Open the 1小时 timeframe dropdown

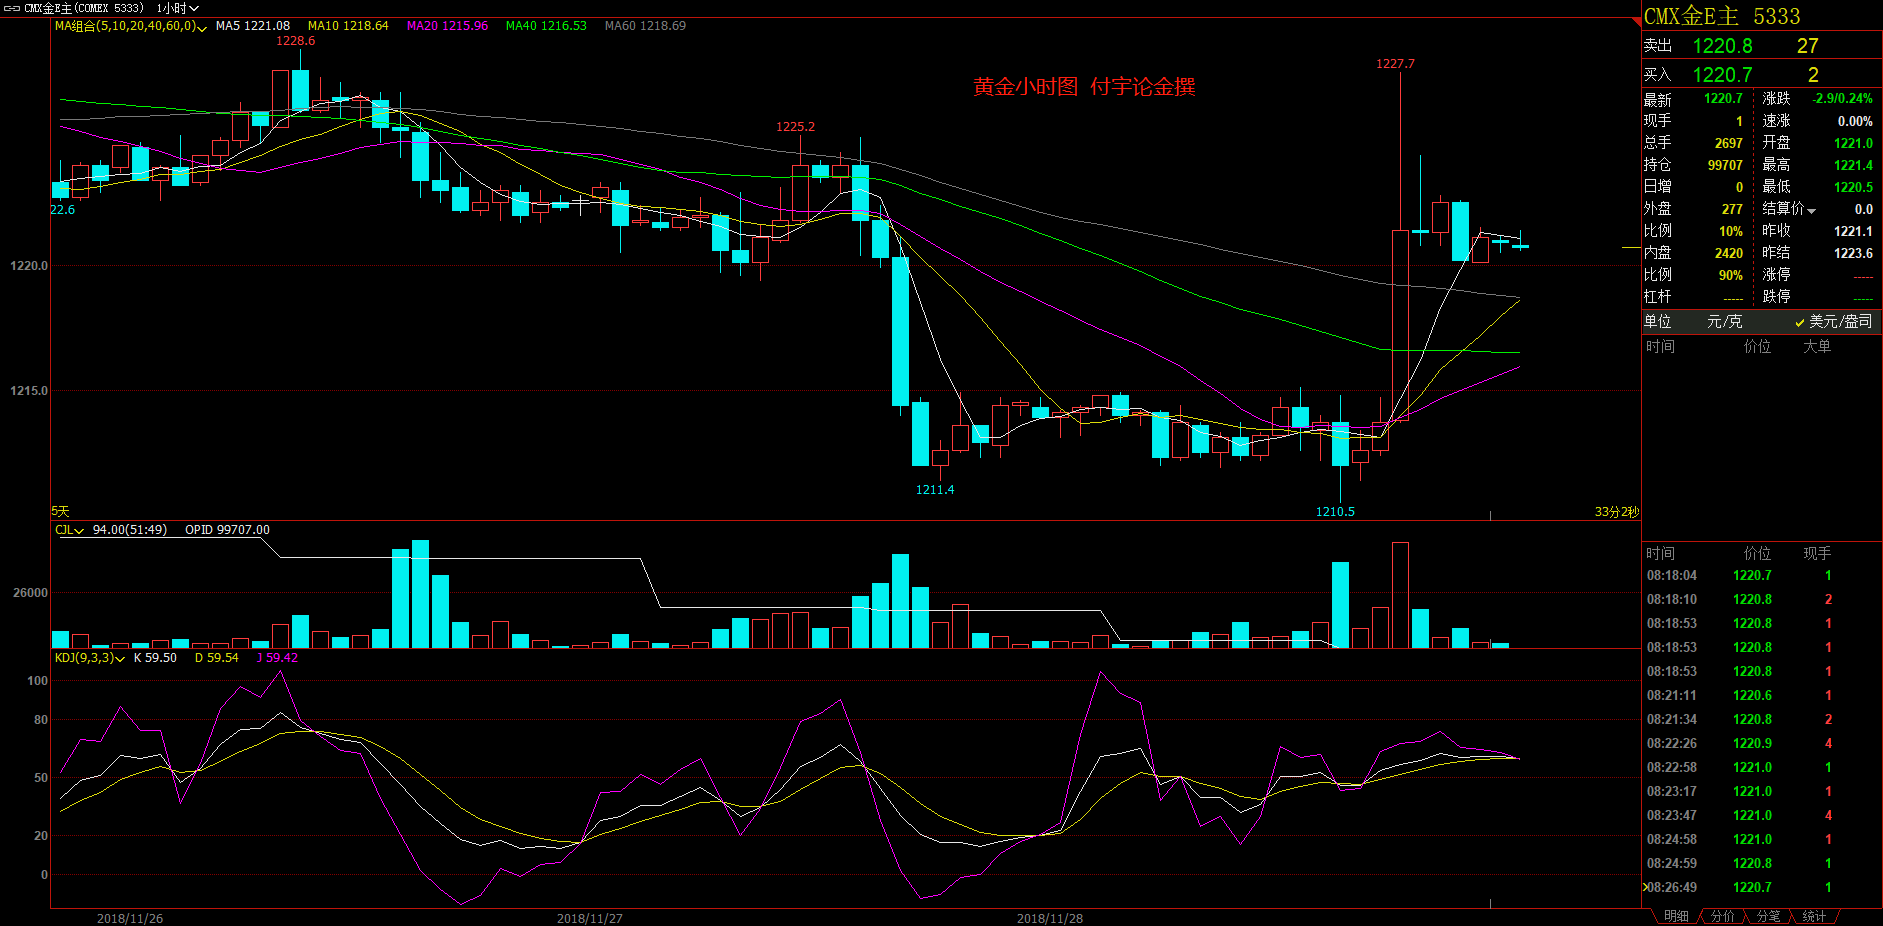click(177, 8)
